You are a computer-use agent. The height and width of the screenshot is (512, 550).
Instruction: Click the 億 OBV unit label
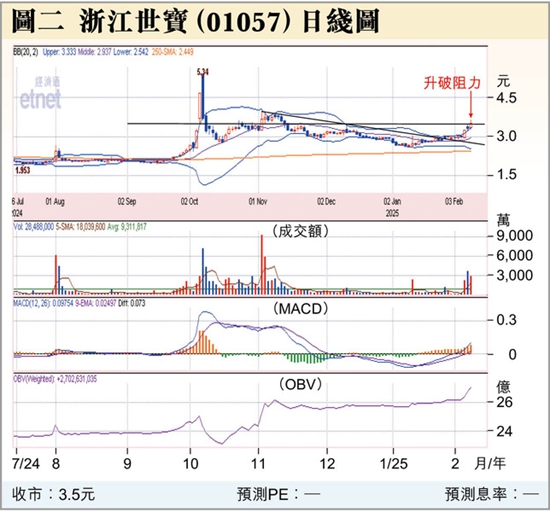click(x=503, y=387)
